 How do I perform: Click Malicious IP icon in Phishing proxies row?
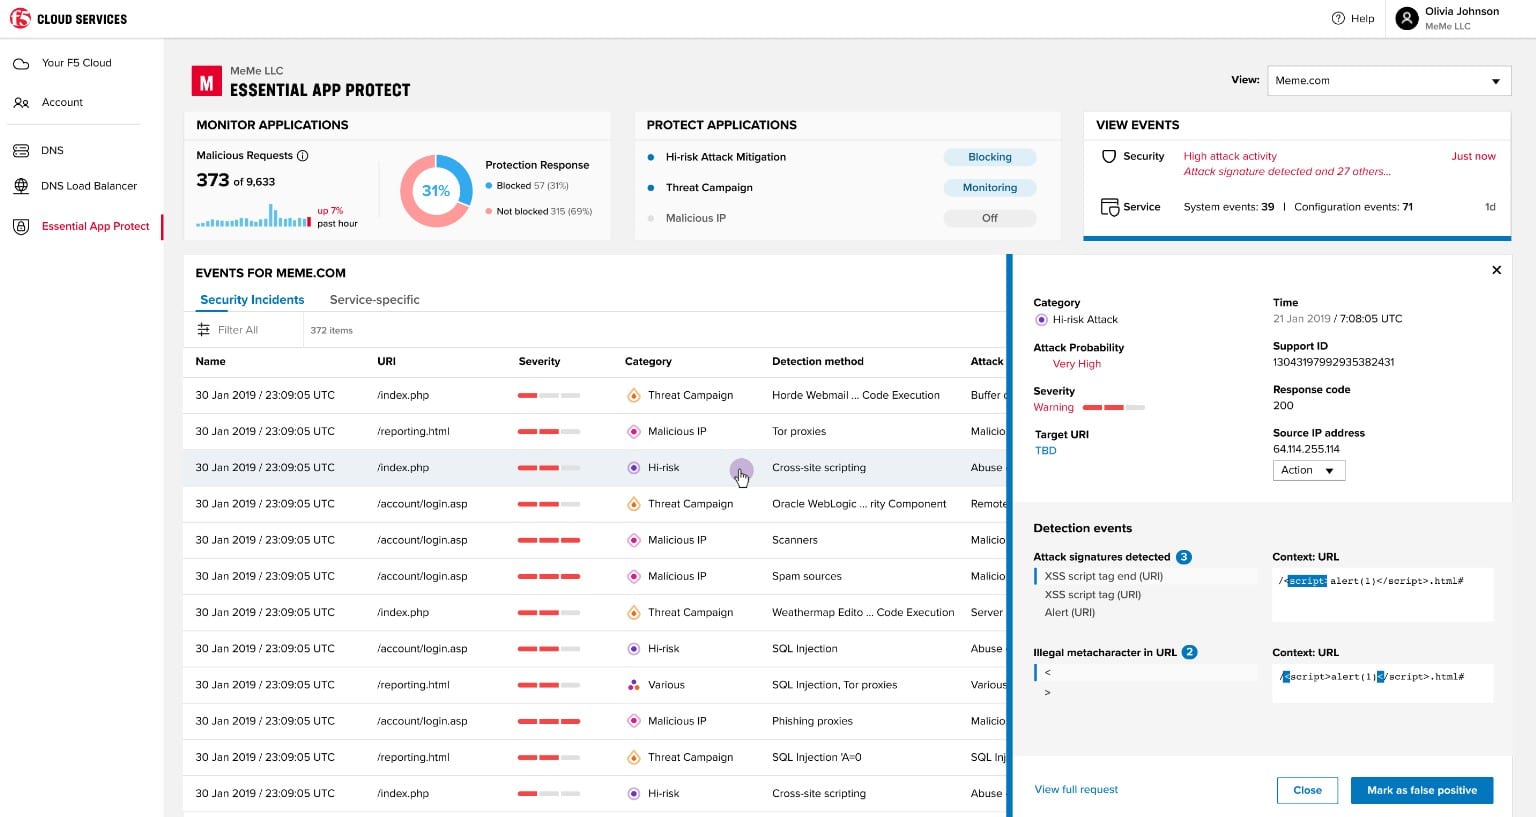click(x=633, y=721)
